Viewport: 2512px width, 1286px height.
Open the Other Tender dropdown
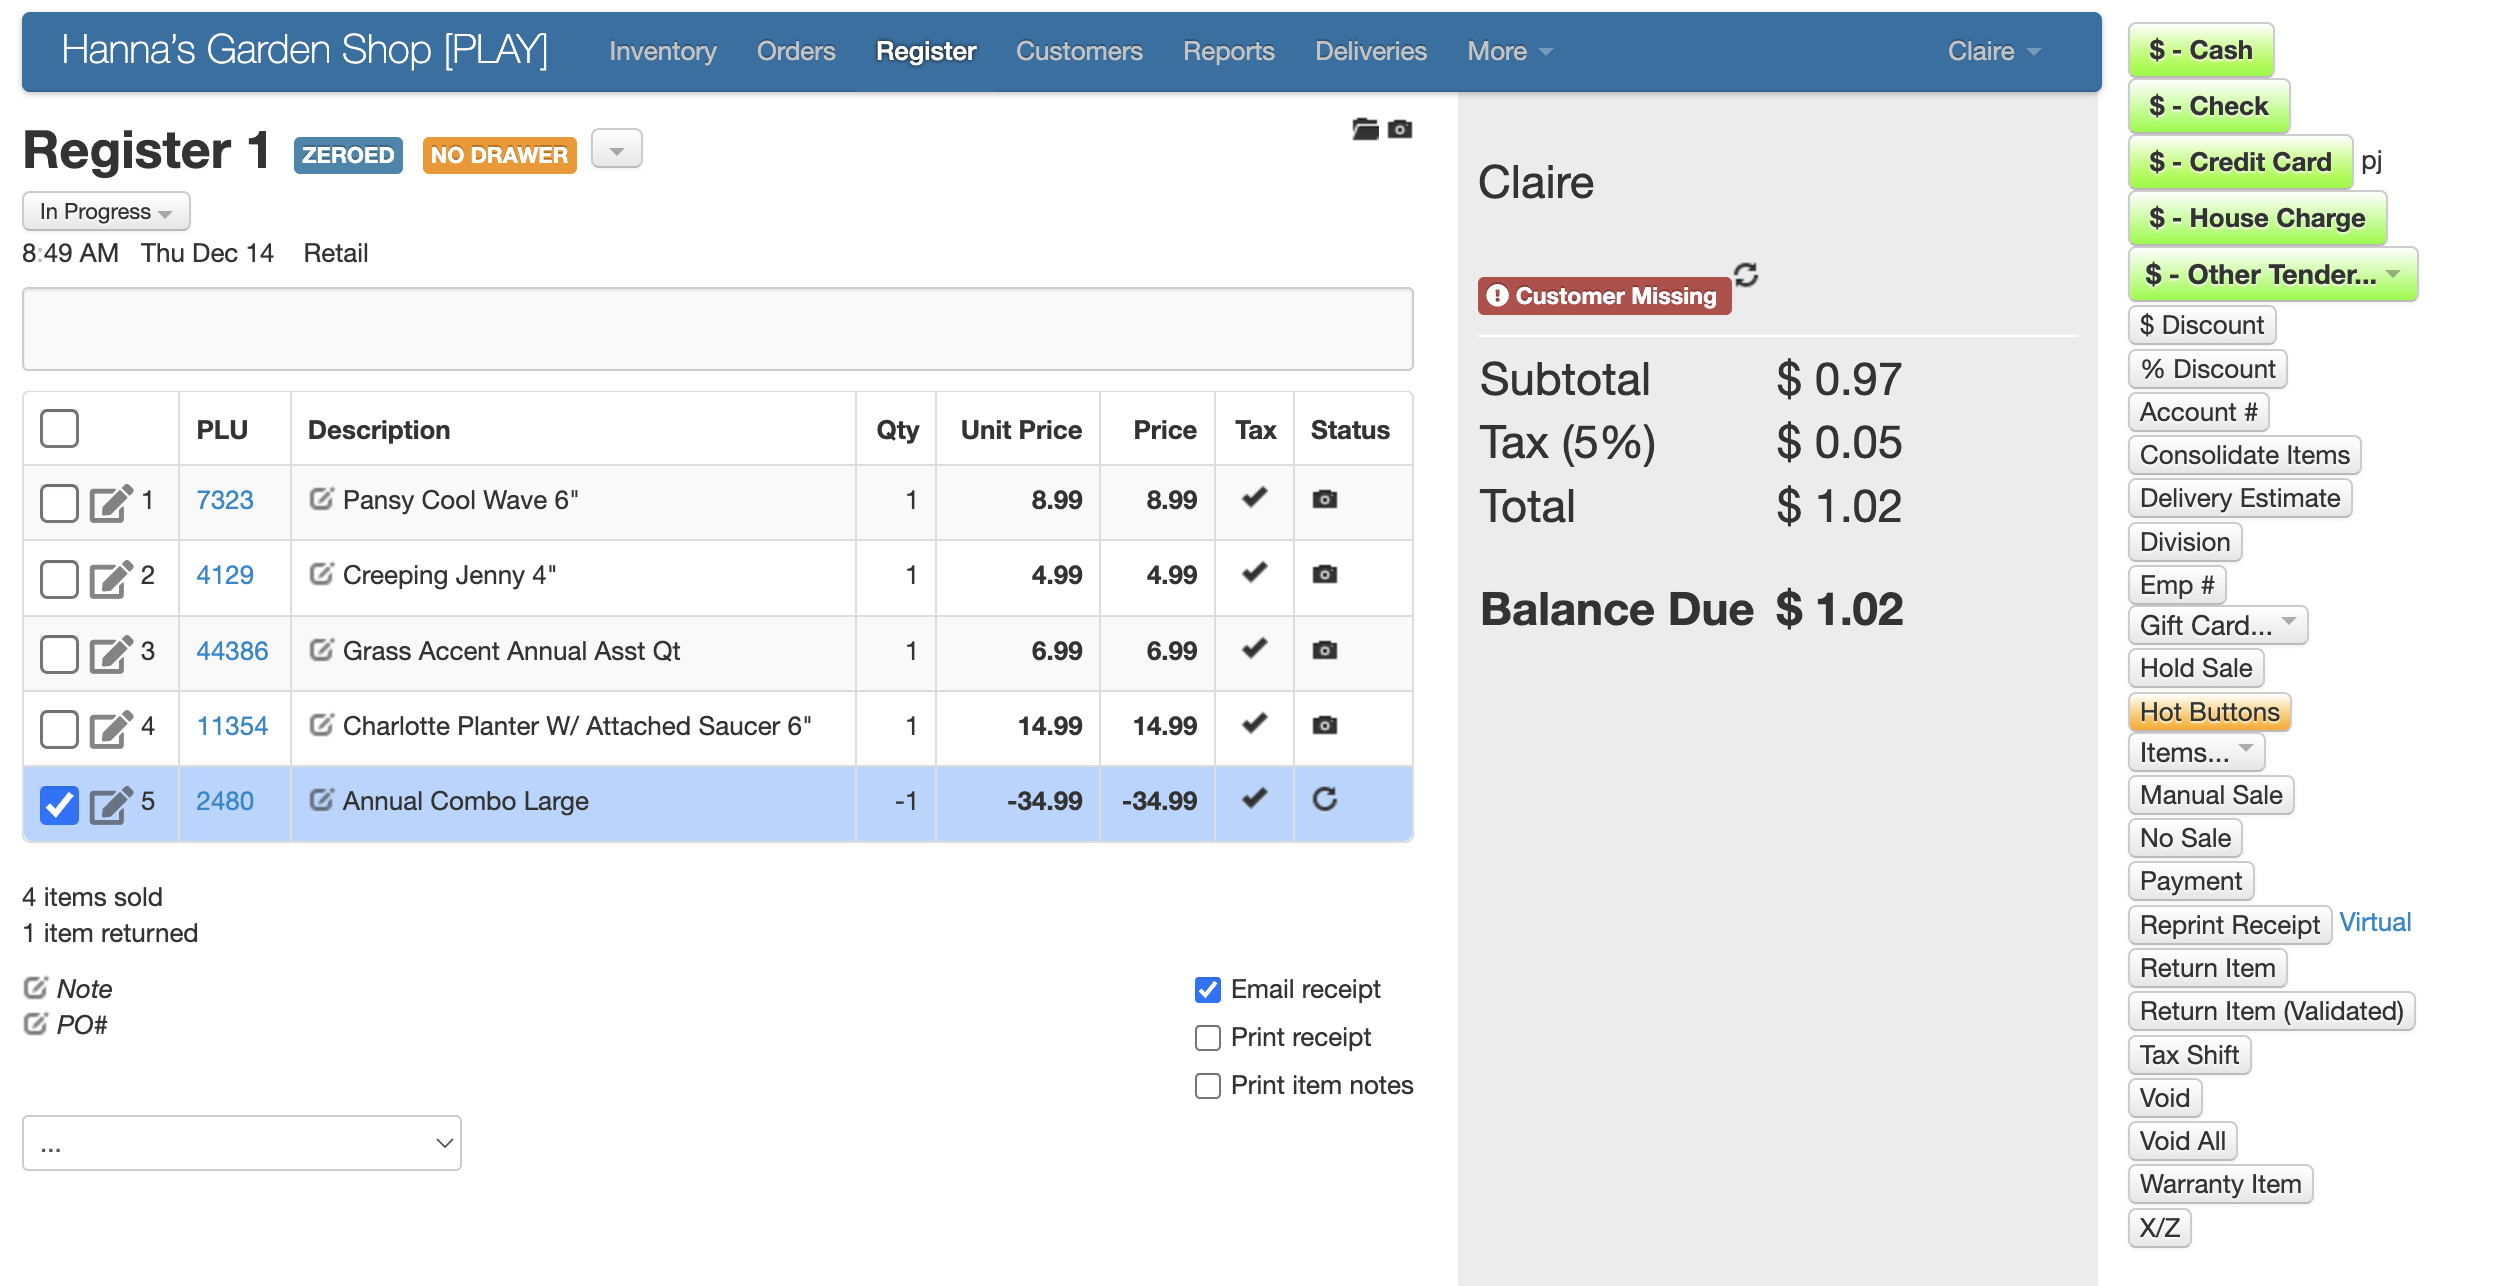tap(2271, 275)
